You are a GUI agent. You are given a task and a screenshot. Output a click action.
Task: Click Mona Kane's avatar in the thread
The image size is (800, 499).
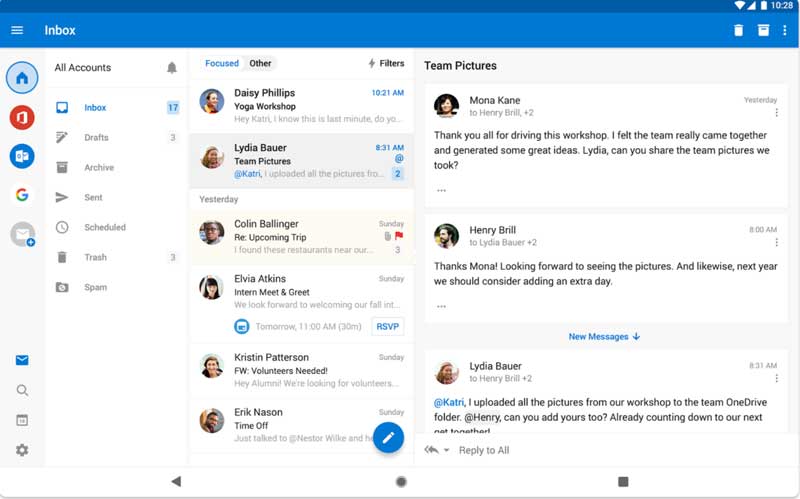coord(446,106)
